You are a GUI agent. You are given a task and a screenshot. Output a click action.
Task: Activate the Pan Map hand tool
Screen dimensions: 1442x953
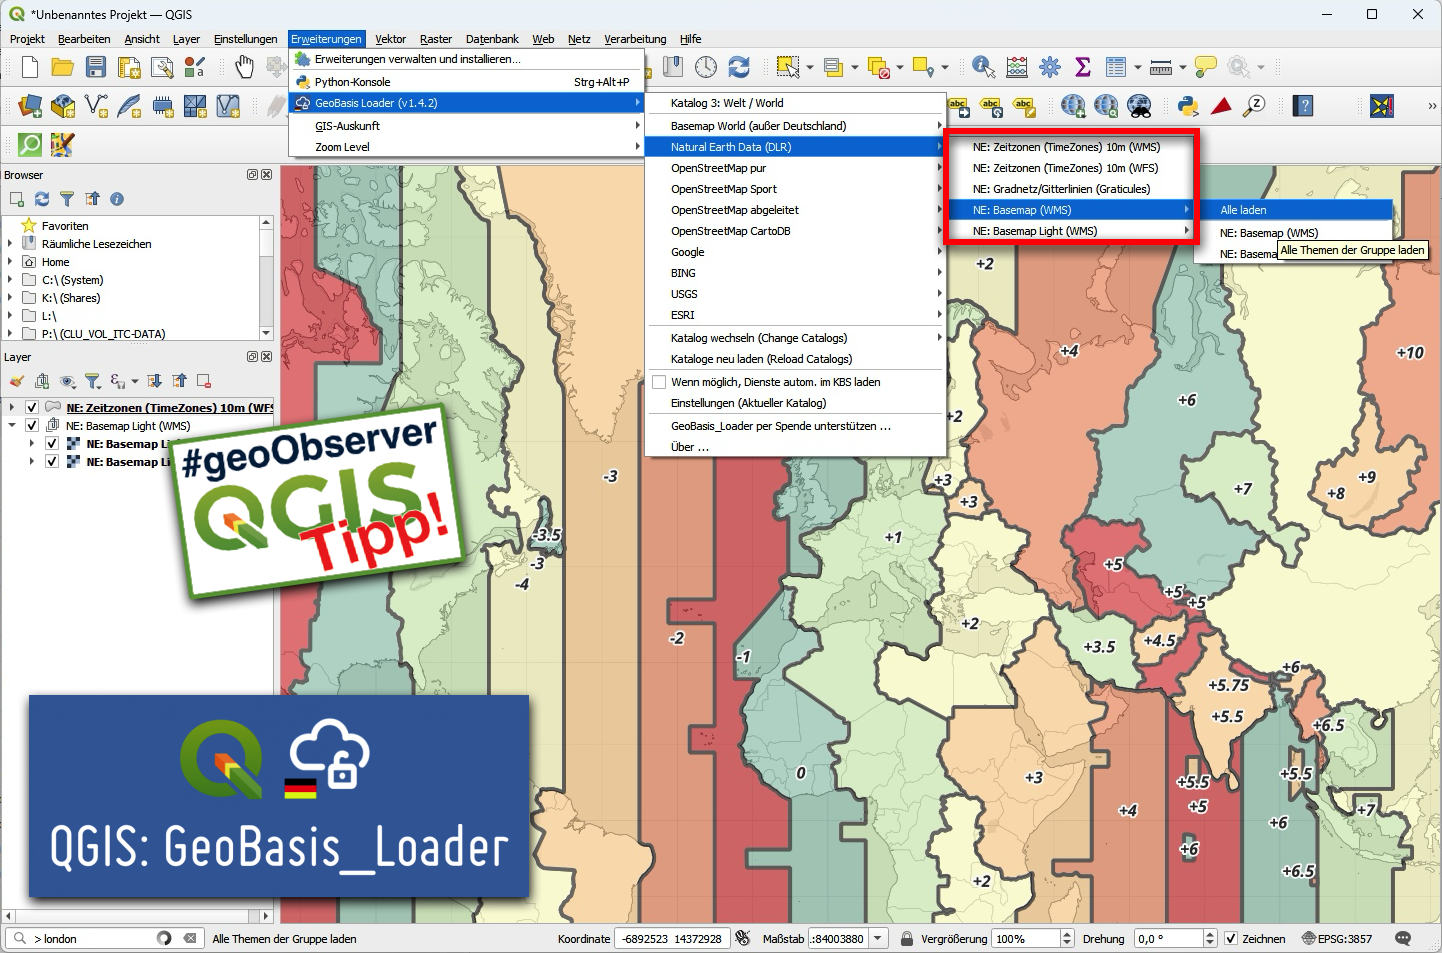pos(244,67)
